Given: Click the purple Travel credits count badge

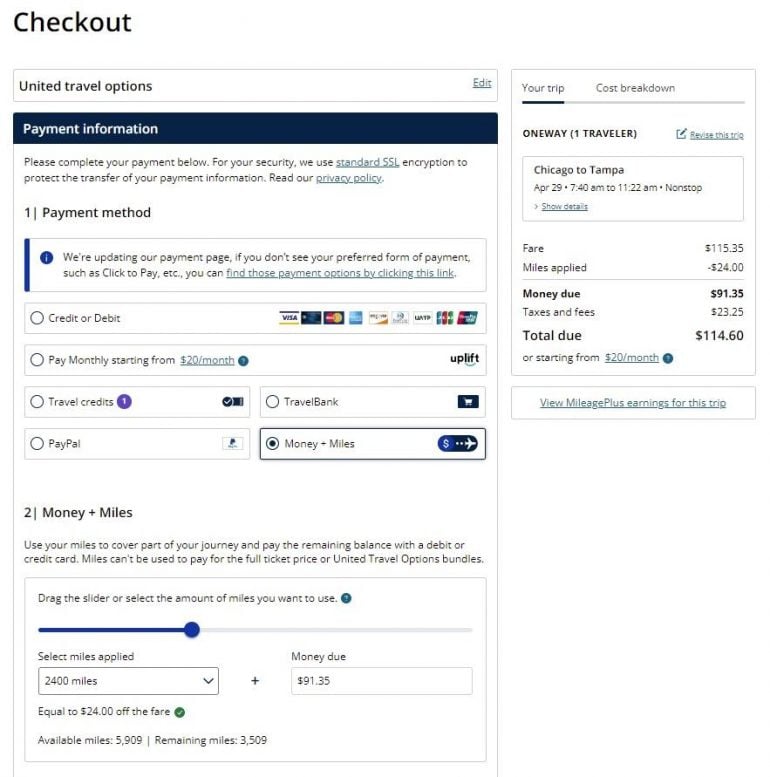Looking at the screenshot, I should pos(125,402).
